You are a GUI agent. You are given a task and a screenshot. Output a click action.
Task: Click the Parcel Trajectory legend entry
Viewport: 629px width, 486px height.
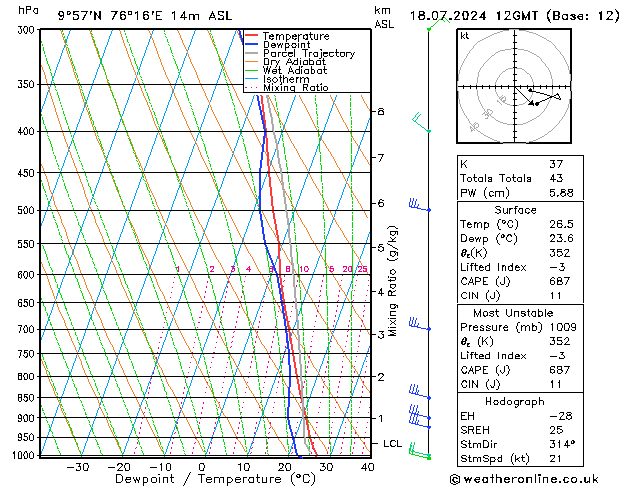click(x=300, y=53)
